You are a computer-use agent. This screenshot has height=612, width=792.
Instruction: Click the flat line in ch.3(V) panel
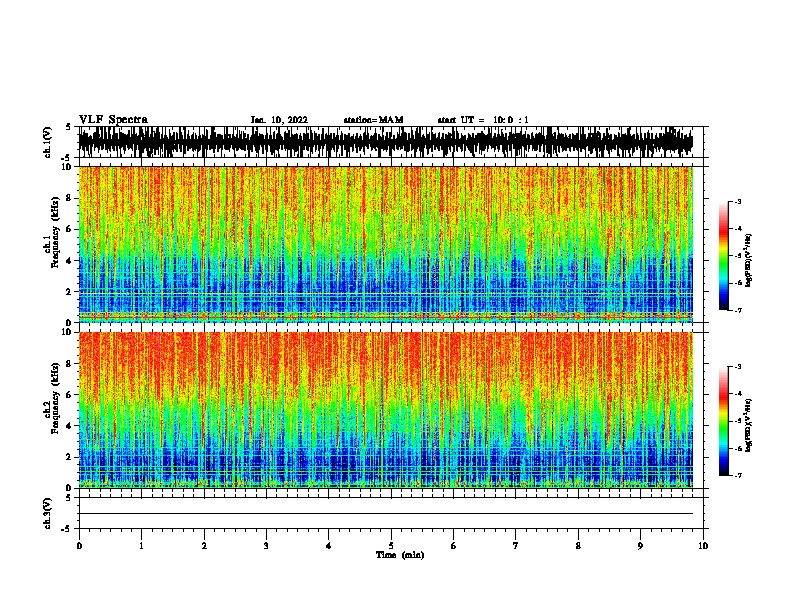click(x=385, y=514)
